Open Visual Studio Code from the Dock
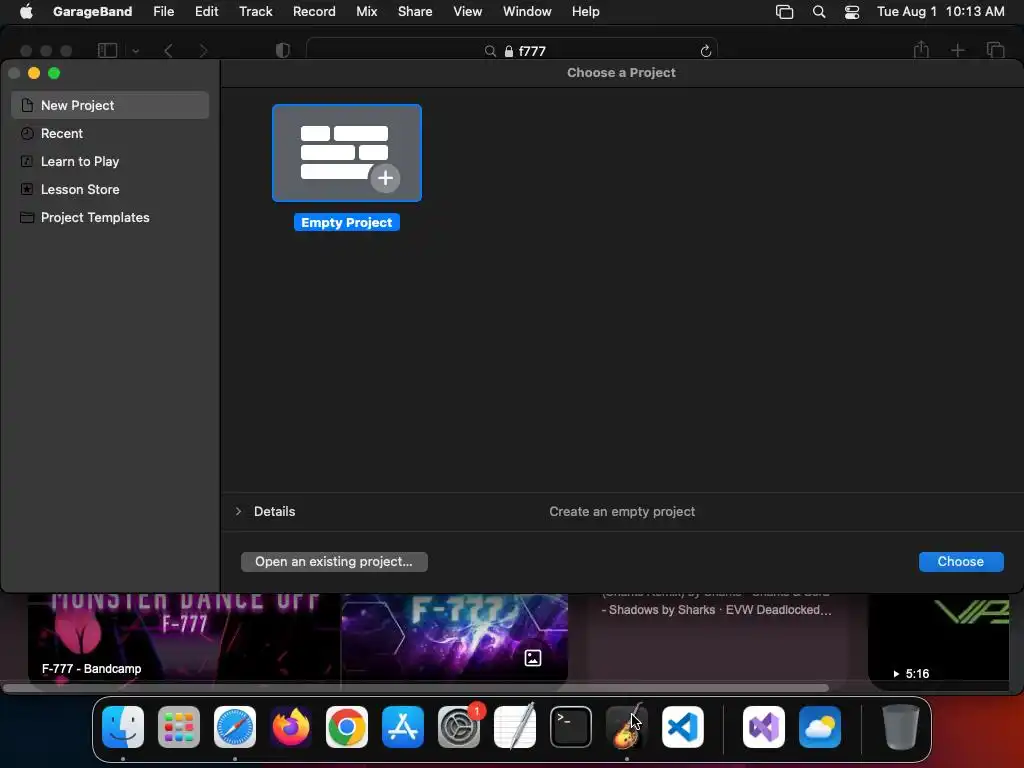Image resolution: width=1024 pixels, height=768 pixels. pos(682,727)
